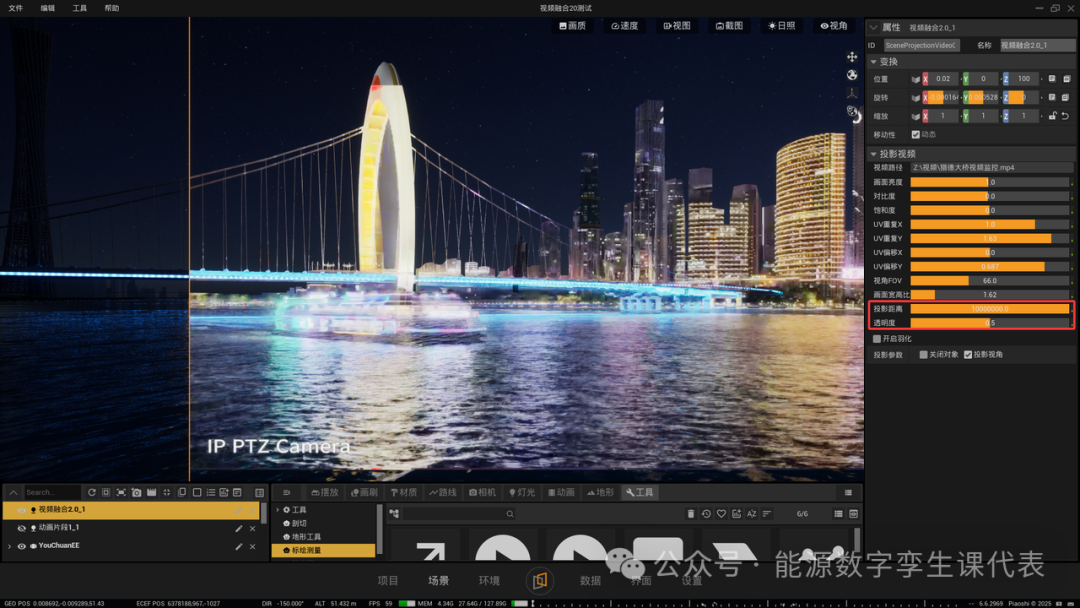Open the 文件 menu

16,8
